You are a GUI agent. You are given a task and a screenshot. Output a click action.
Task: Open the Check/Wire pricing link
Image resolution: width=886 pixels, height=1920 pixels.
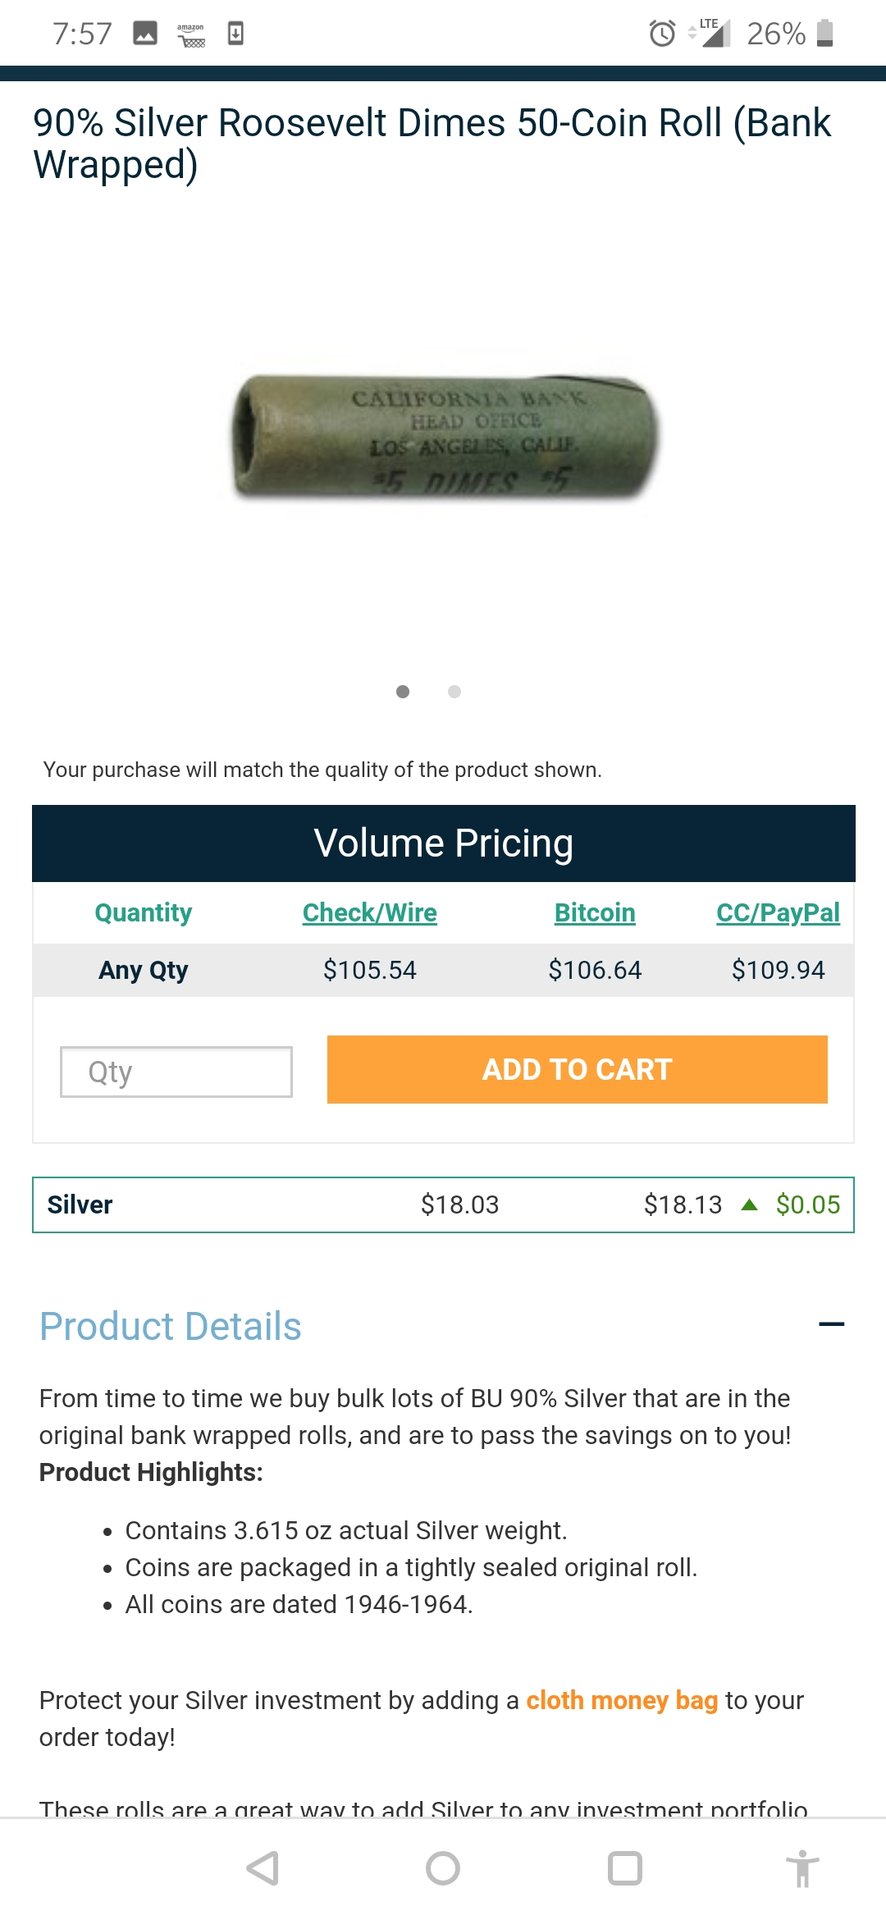(370, 912)
